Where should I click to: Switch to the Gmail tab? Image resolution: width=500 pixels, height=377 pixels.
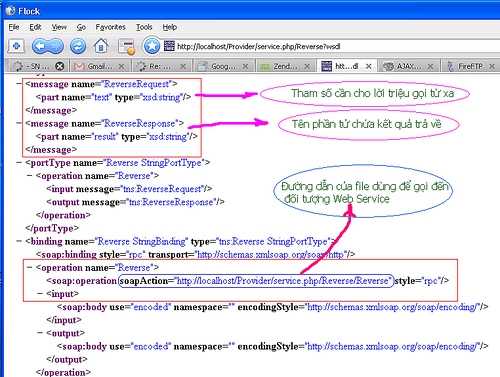point(100,66)
